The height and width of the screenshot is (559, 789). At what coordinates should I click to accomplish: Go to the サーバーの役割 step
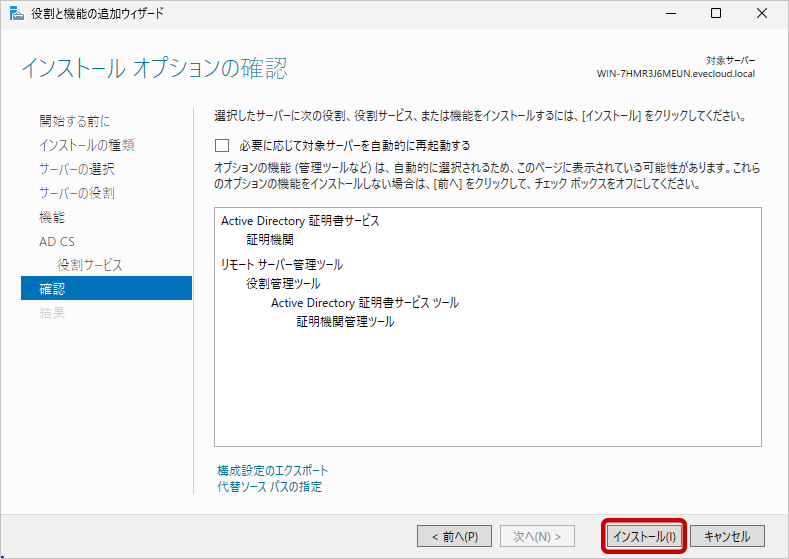tap(77, 193)
